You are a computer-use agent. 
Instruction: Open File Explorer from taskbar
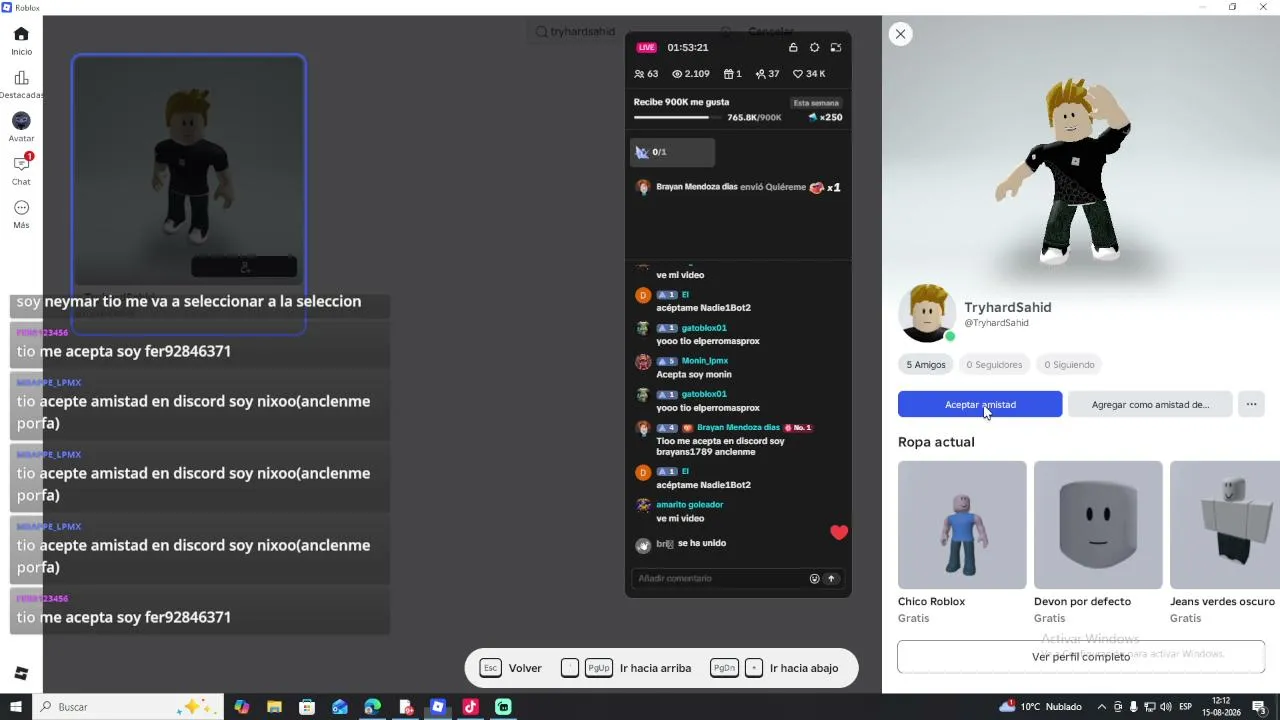tap(274, 707)
